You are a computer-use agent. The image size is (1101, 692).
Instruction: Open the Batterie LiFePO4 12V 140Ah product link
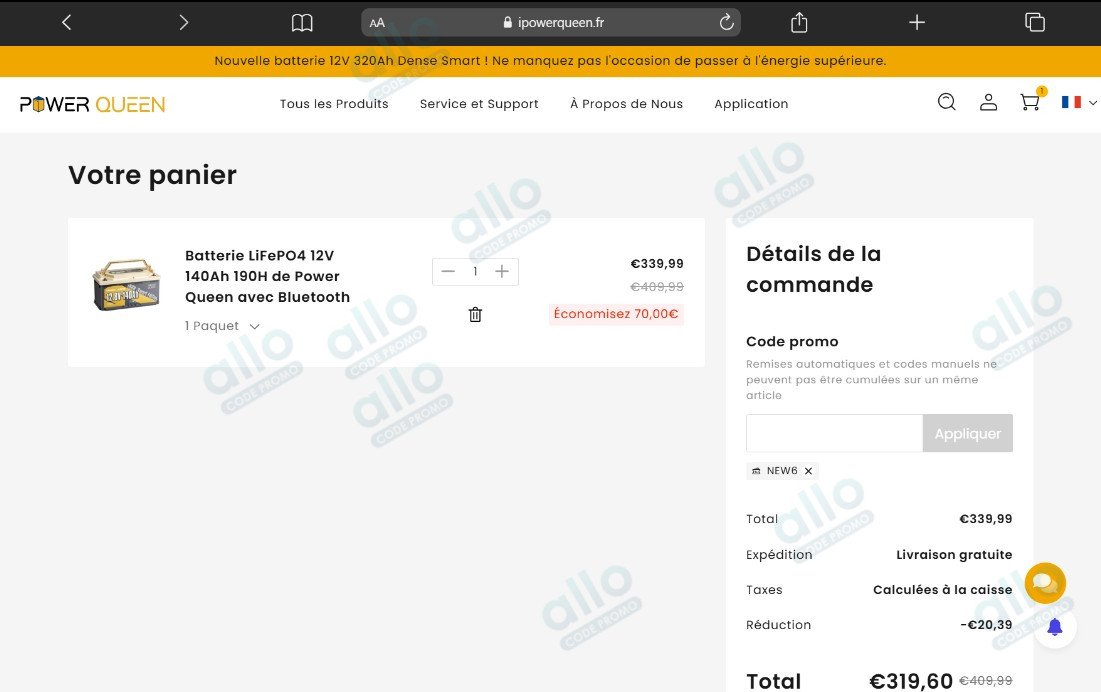[x=268, y=277]
